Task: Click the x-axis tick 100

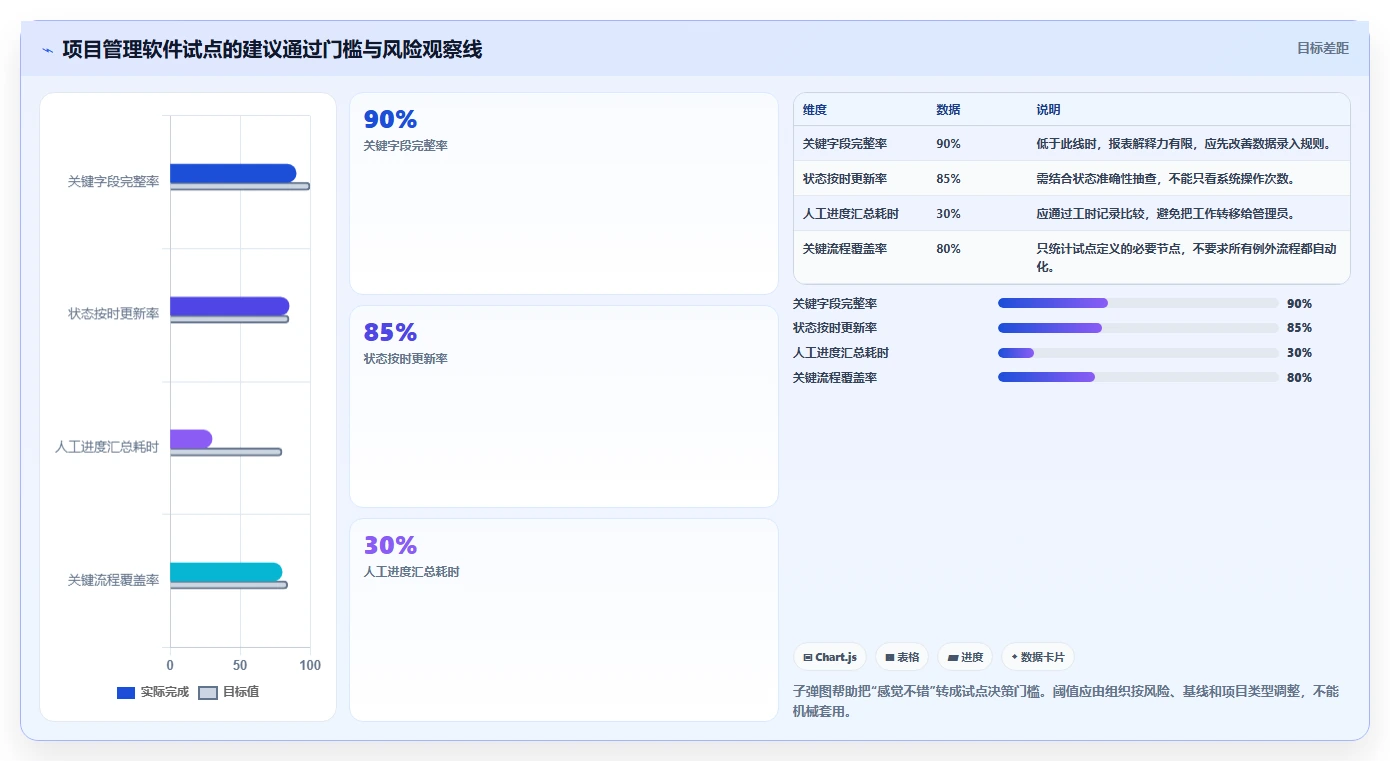Action: click(310, 665)
